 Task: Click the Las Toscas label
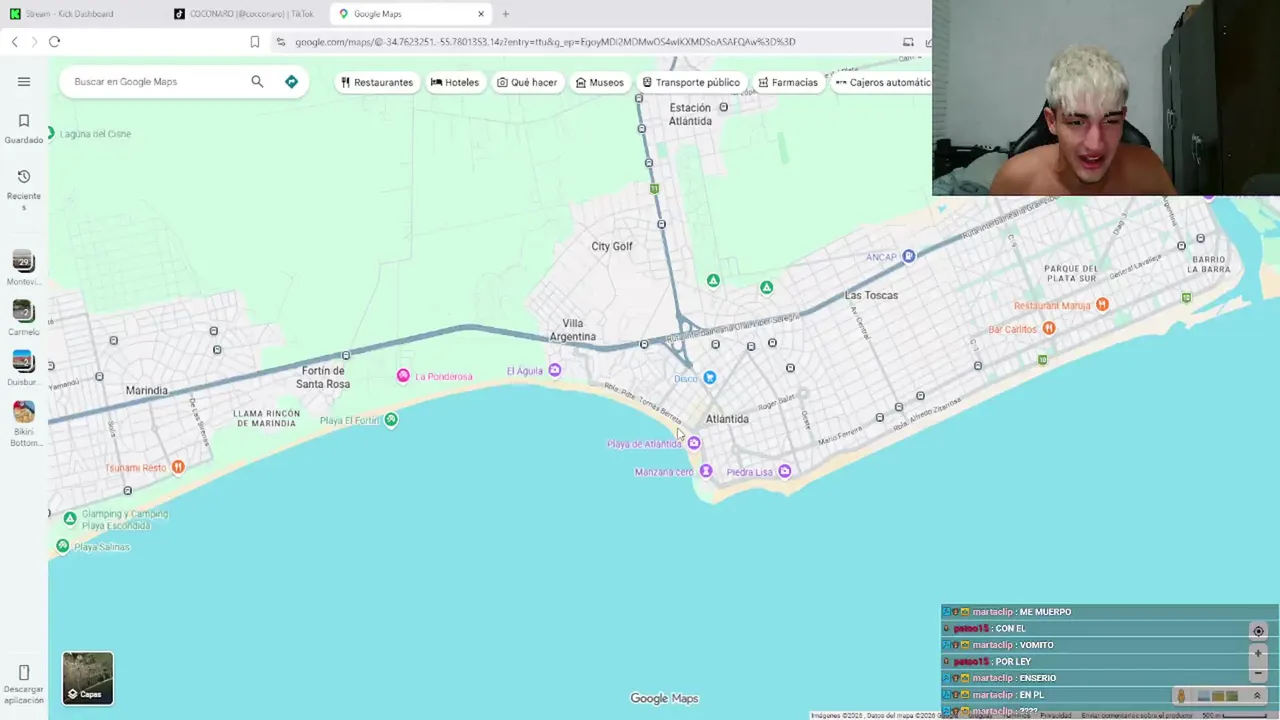[x=871, y=295]
